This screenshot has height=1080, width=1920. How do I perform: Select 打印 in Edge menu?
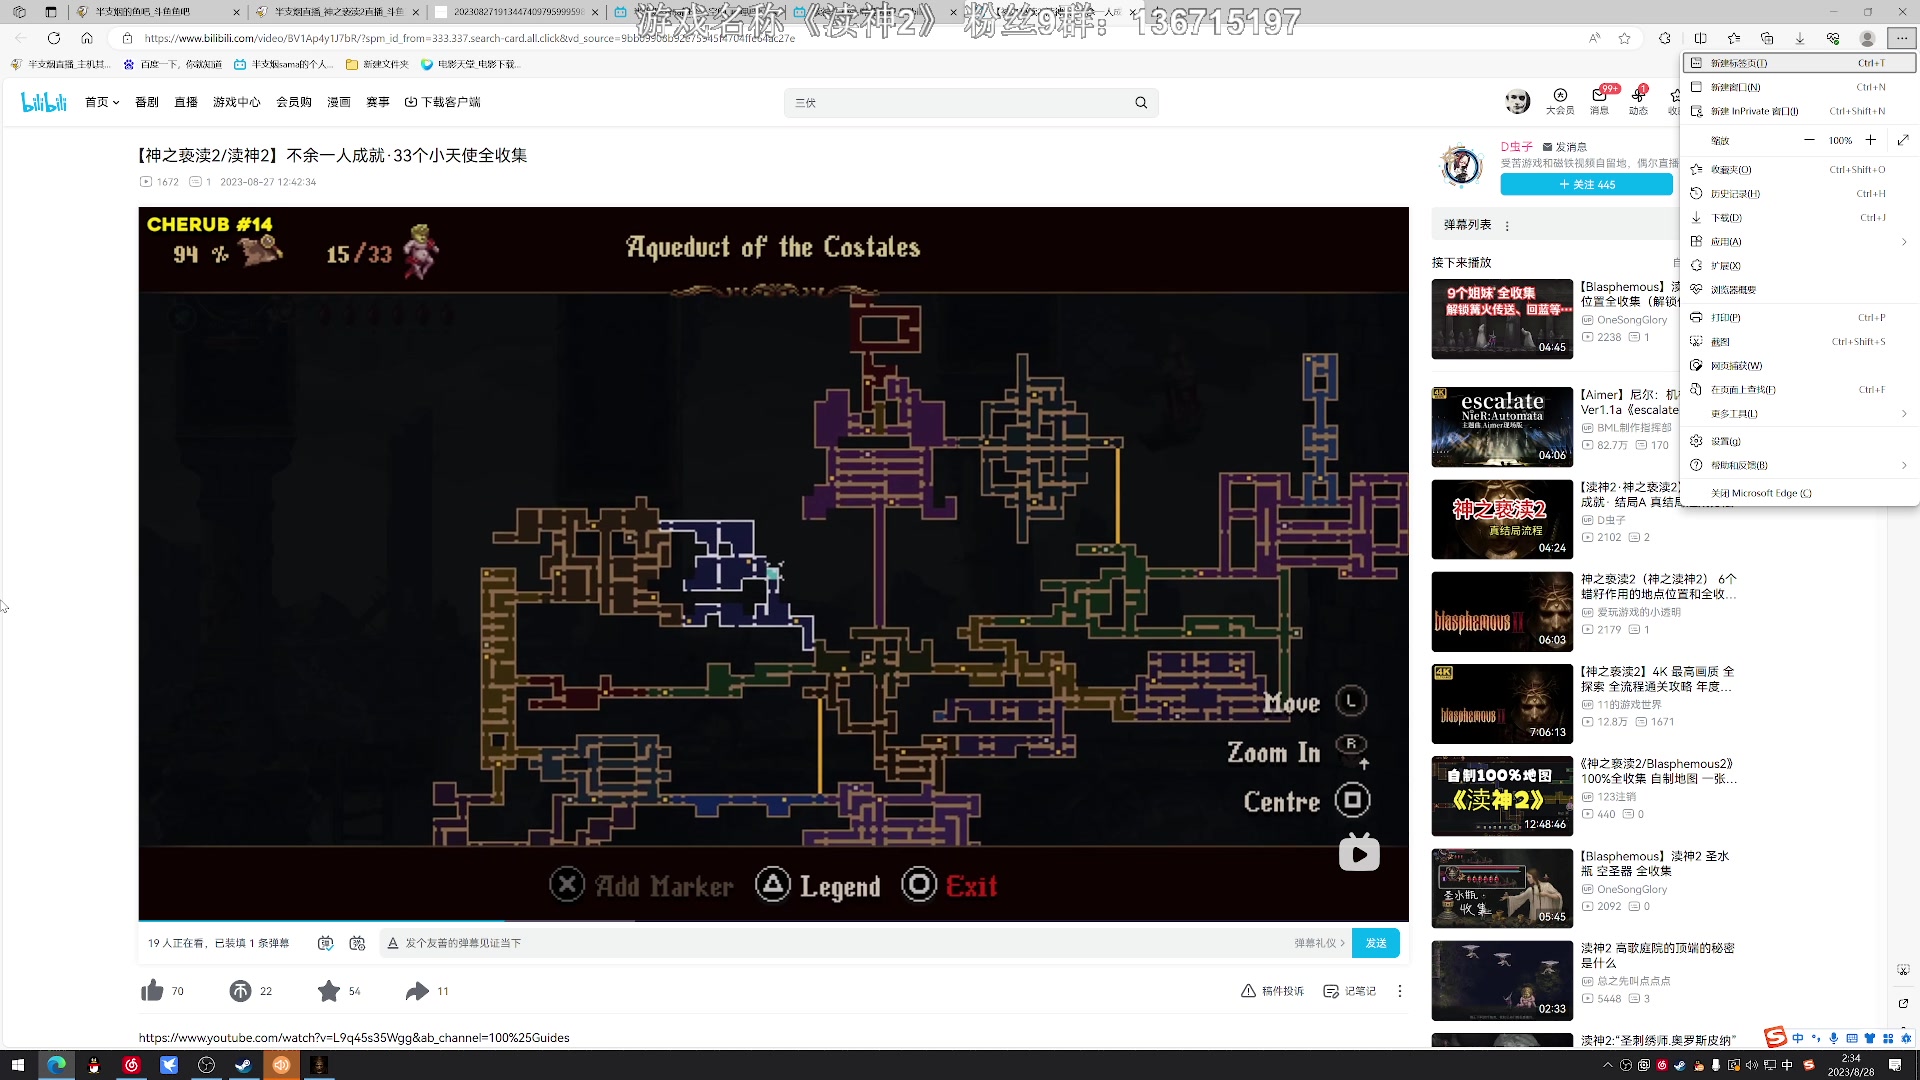[x=1800, y=317]
